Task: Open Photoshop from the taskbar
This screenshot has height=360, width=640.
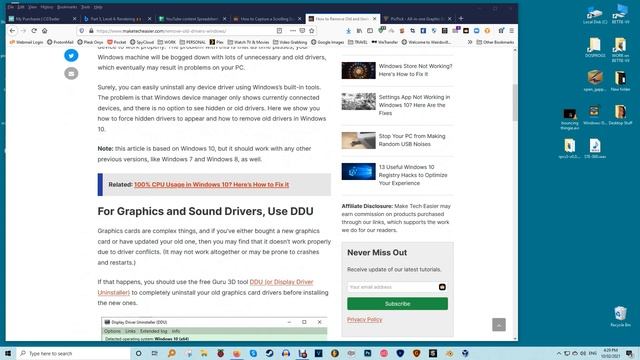Action: (x=367, y=353)
